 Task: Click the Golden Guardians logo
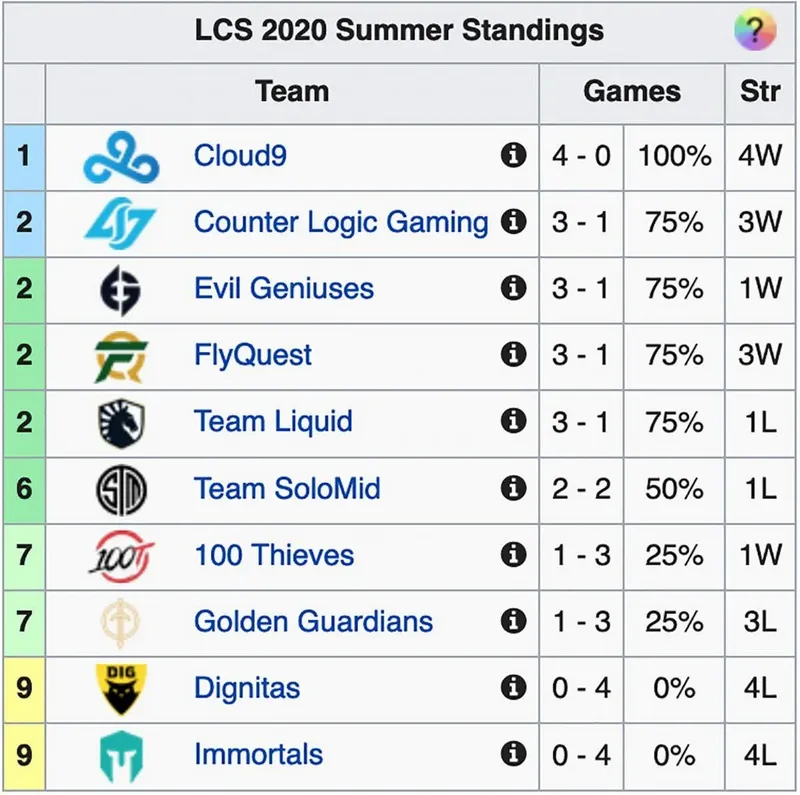[x=121, y=622]
